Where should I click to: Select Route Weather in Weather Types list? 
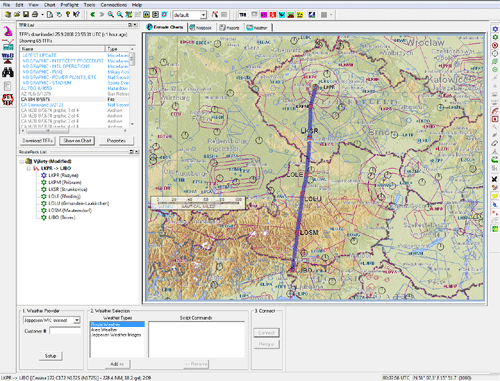(x=117, y=324)
